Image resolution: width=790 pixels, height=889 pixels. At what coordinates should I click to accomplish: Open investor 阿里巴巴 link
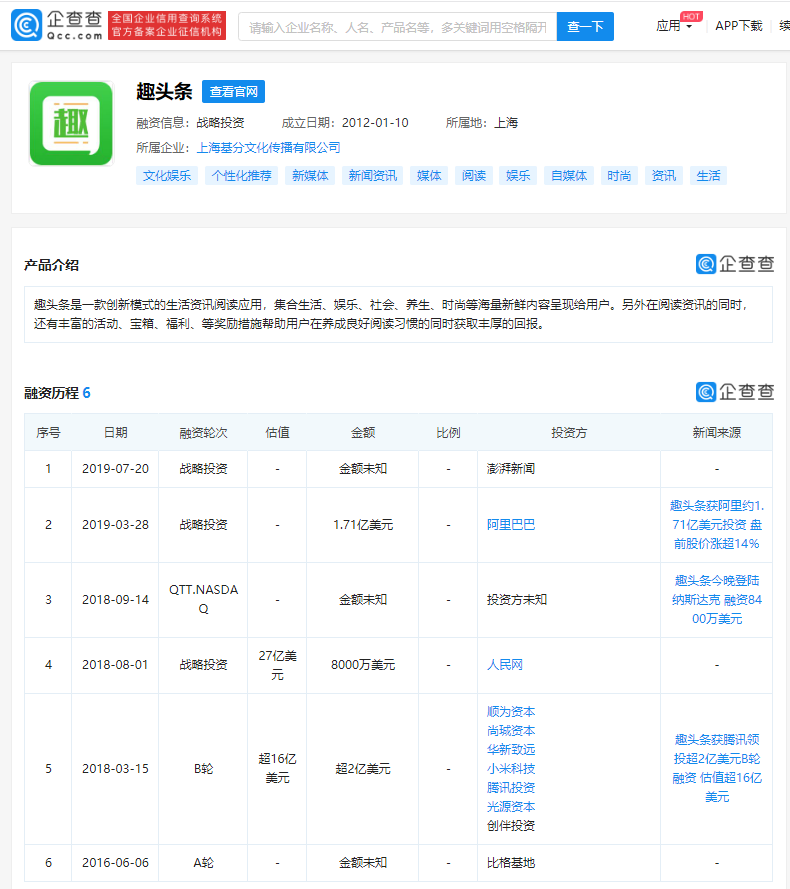[x=510, y=525]
